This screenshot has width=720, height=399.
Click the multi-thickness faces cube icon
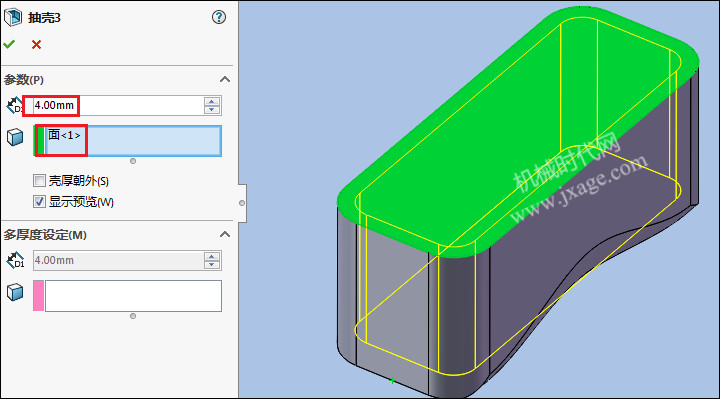click(x=15, y=292)
